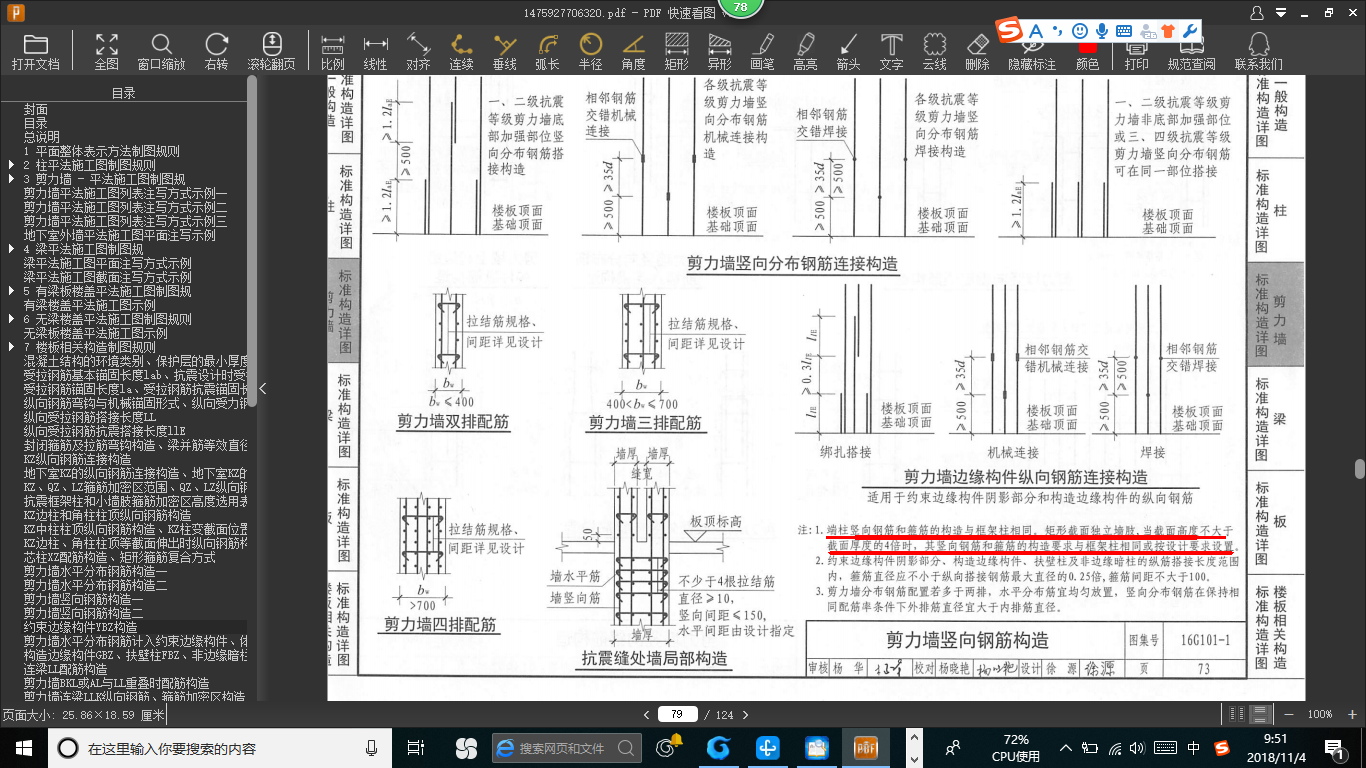Screen dimensions: 1366x768
Task: Select the 画笔 brush tool
Action: [x=762, y=51]
